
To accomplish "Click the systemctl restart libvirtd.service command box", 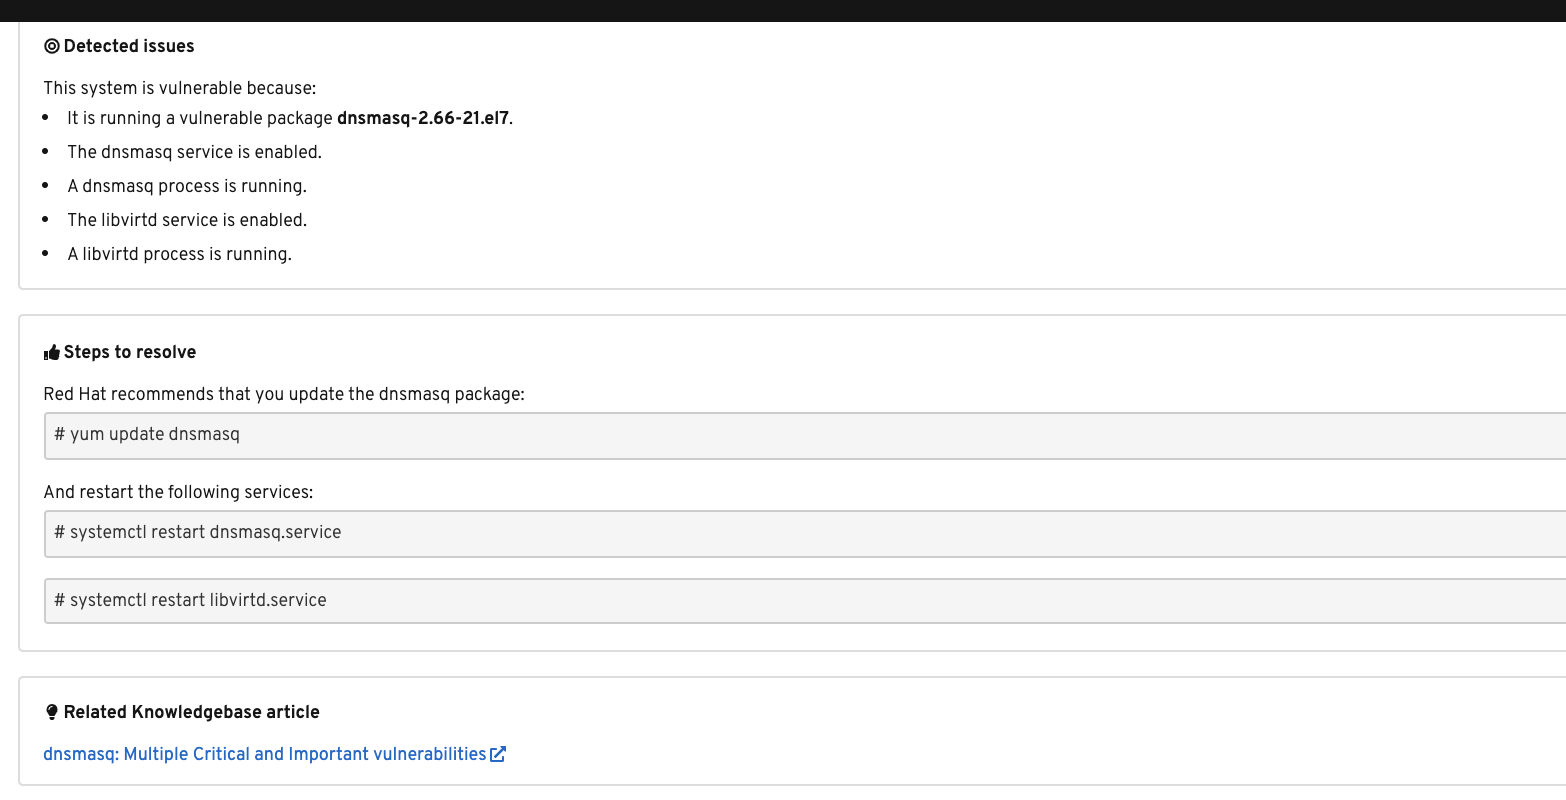I will tap(800, 601).
